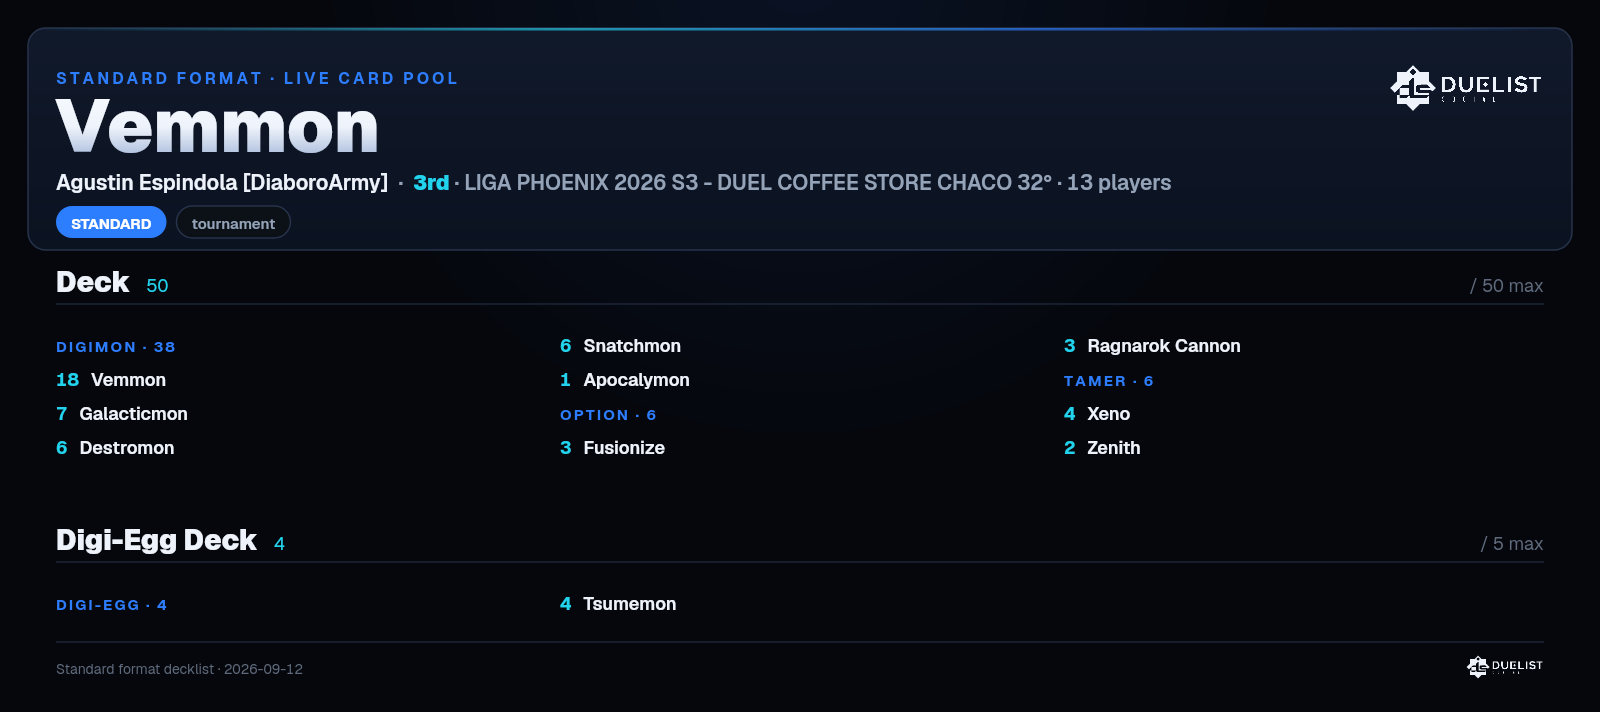Open the Xeno tamer card

click(1097, 414)
